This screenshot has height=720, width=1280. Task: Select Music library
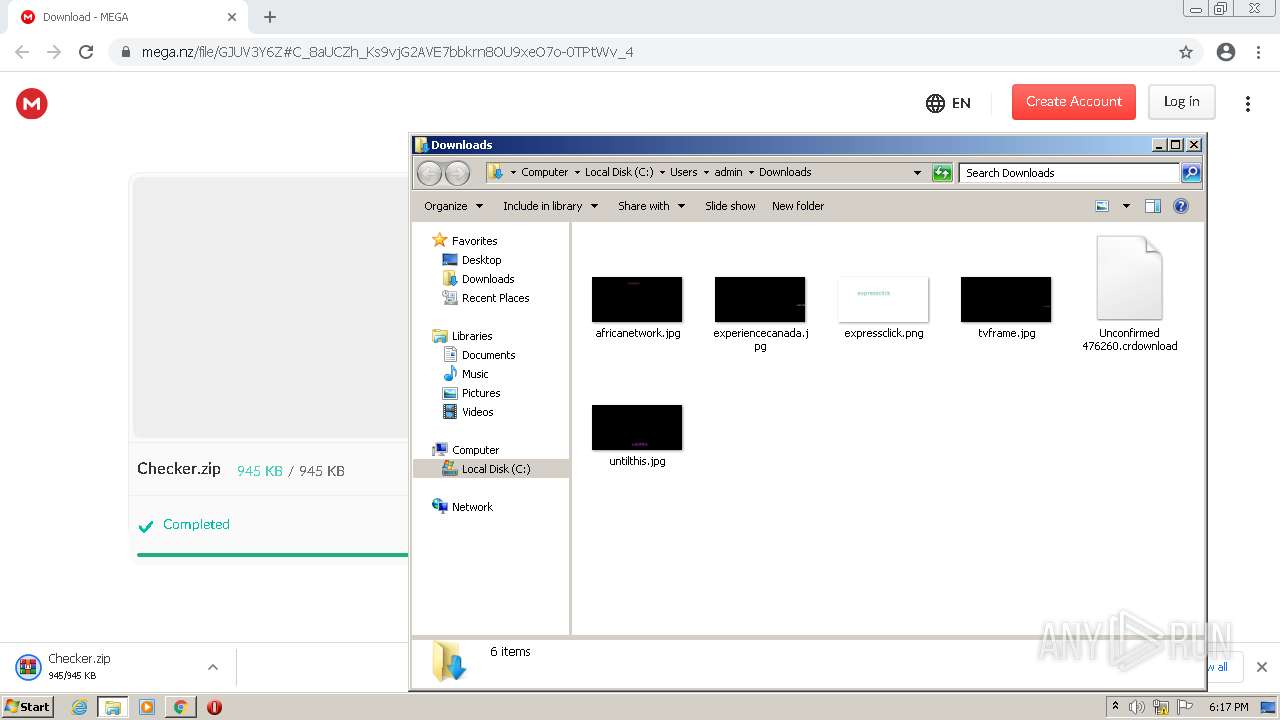[465, 374]
